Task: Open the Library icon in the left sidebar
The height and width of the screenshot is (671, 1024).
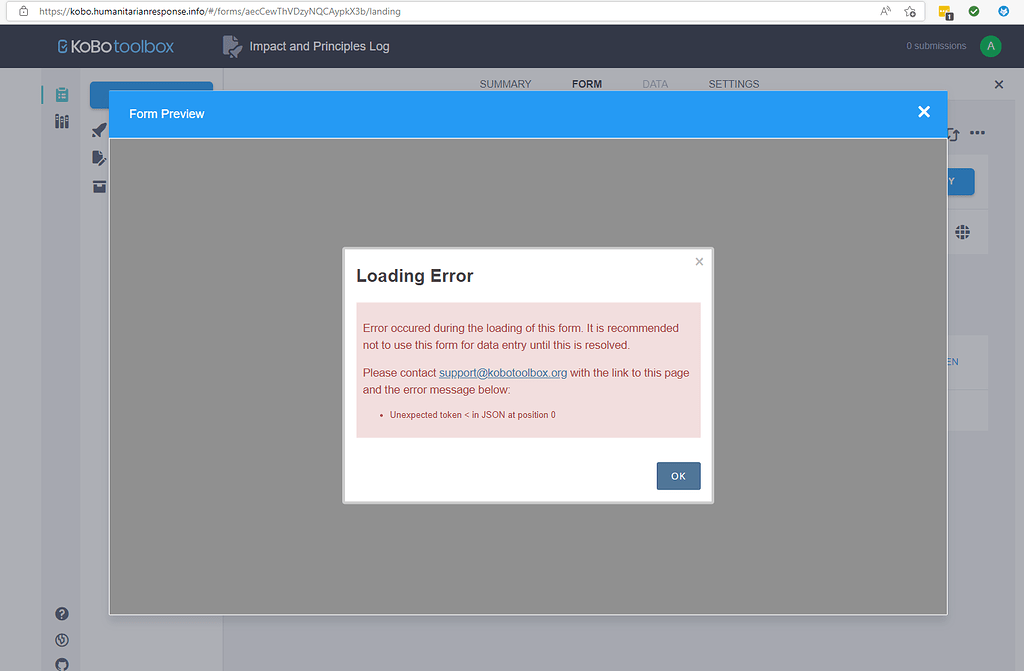Action: [61, 121]
